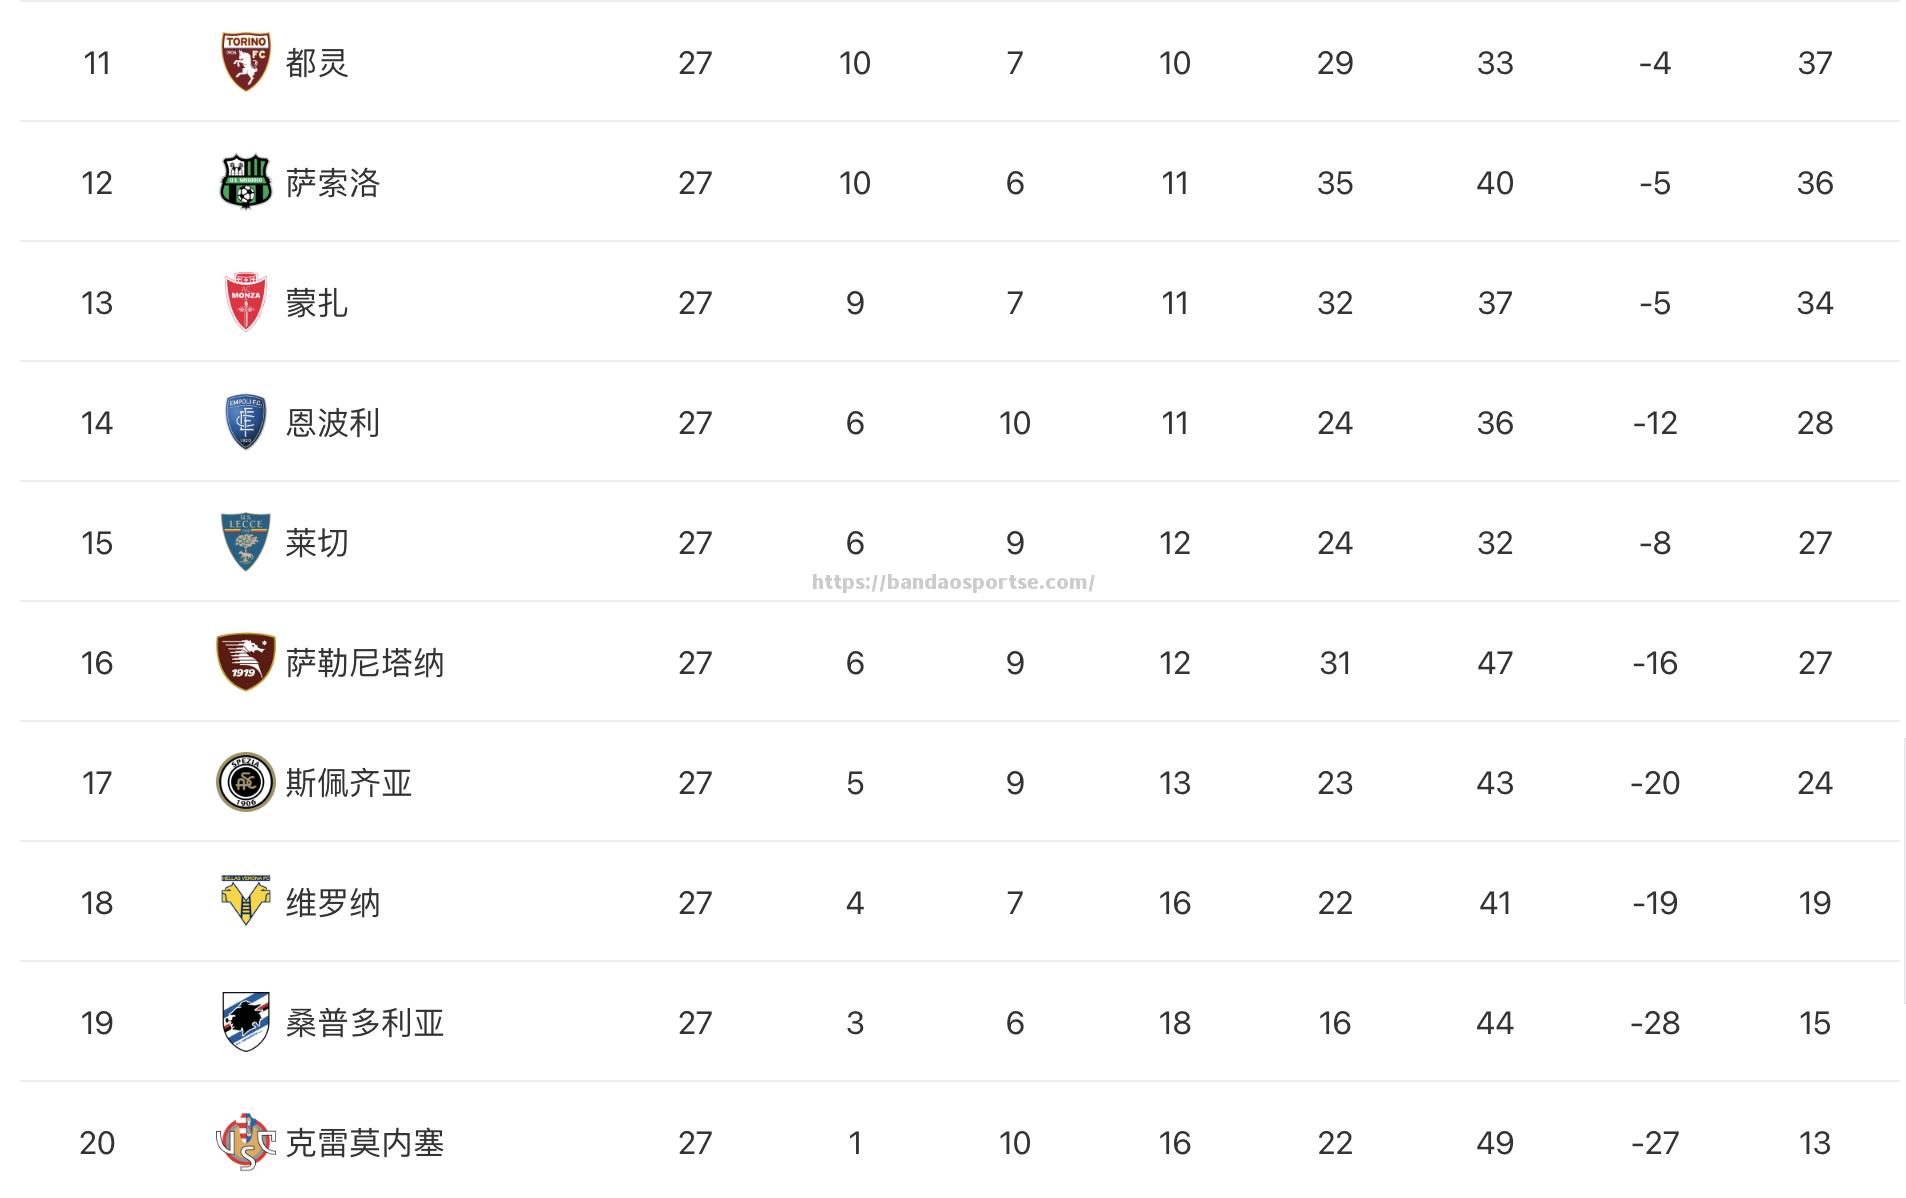Click the Hellas Verona yellow logo
The width and height of the screenshot is (1906, 1198).
click(245, 900)
